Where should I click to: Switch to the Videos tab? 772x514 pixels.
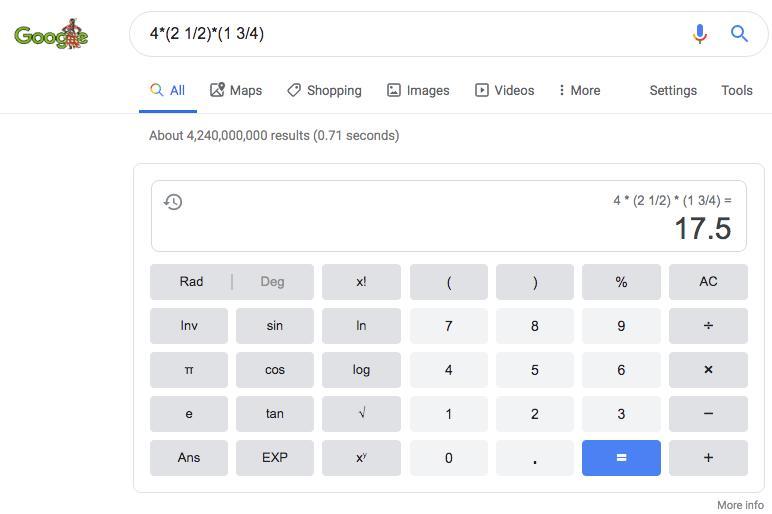coord(504,90)
